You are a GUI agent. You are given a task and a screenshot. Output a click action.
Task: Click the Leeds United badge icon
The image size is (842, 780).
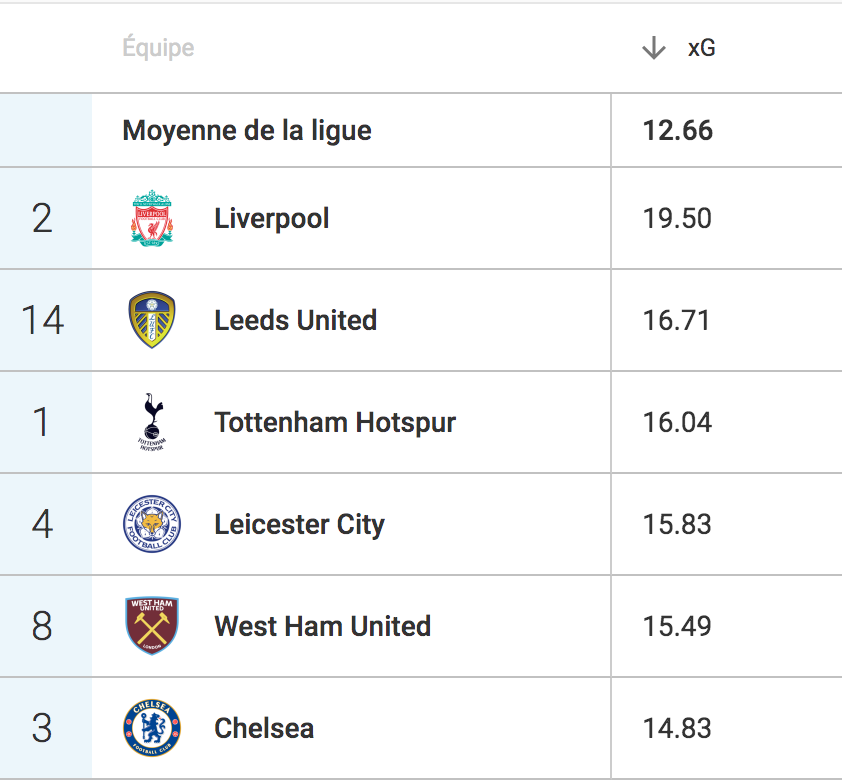tap(152, 320)
